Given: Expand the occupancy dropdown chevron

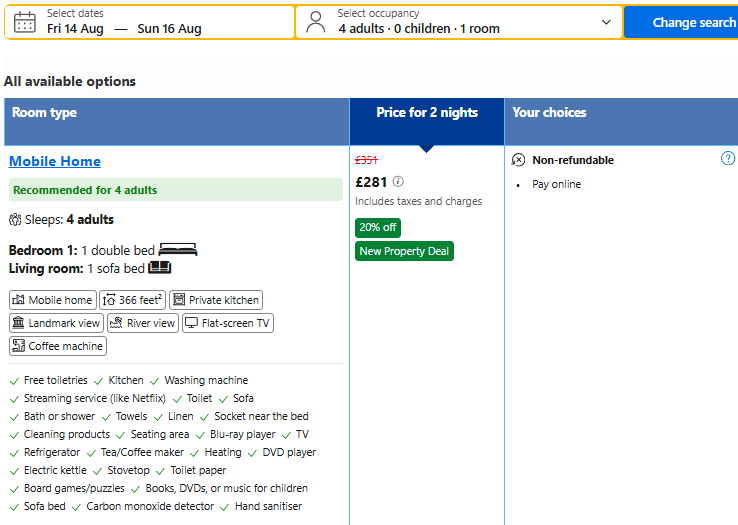Looking at the screenshot, I should (x=606, y=22).
